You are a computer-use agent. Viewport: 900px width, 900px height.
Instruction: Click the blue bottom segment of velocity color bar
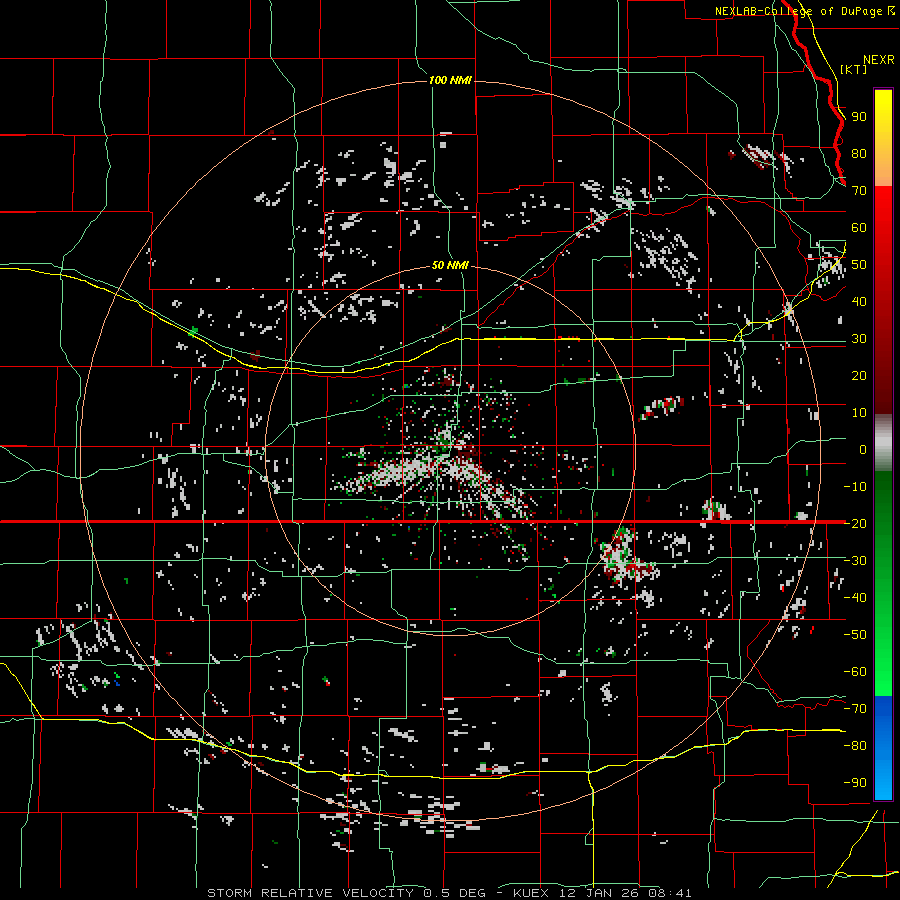[x=883, y=747]
